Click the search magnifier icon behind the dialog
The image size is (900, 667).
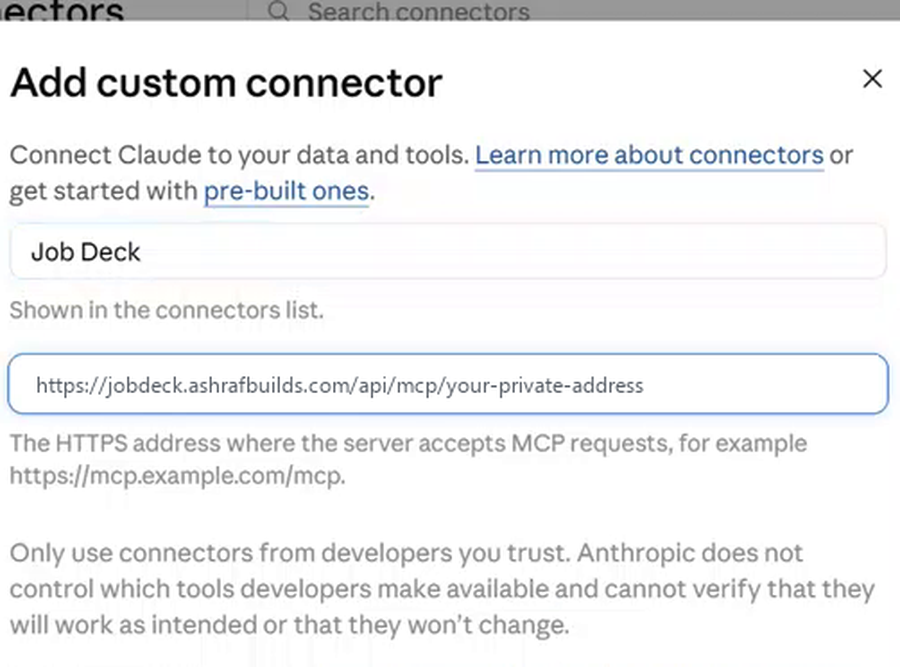click(278, 10)
